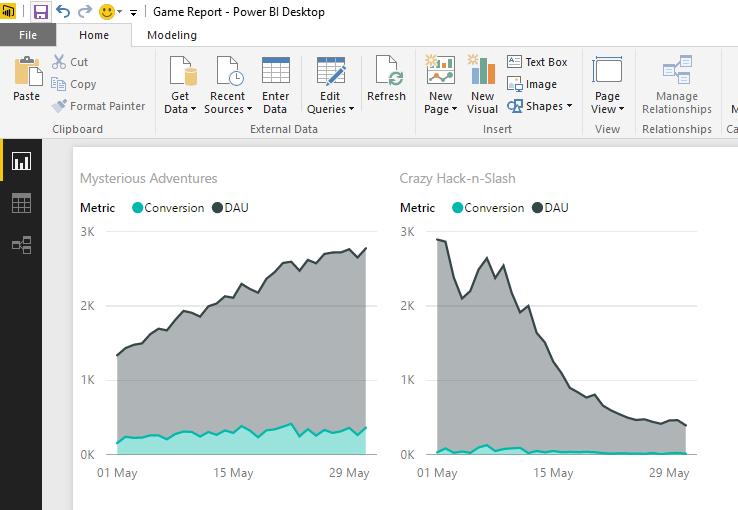Image resolution: width=738 pixels, height=510 pixels.
Task: Select the Format Painter tool
Action: pyautogui.click(x=98, y=106)
